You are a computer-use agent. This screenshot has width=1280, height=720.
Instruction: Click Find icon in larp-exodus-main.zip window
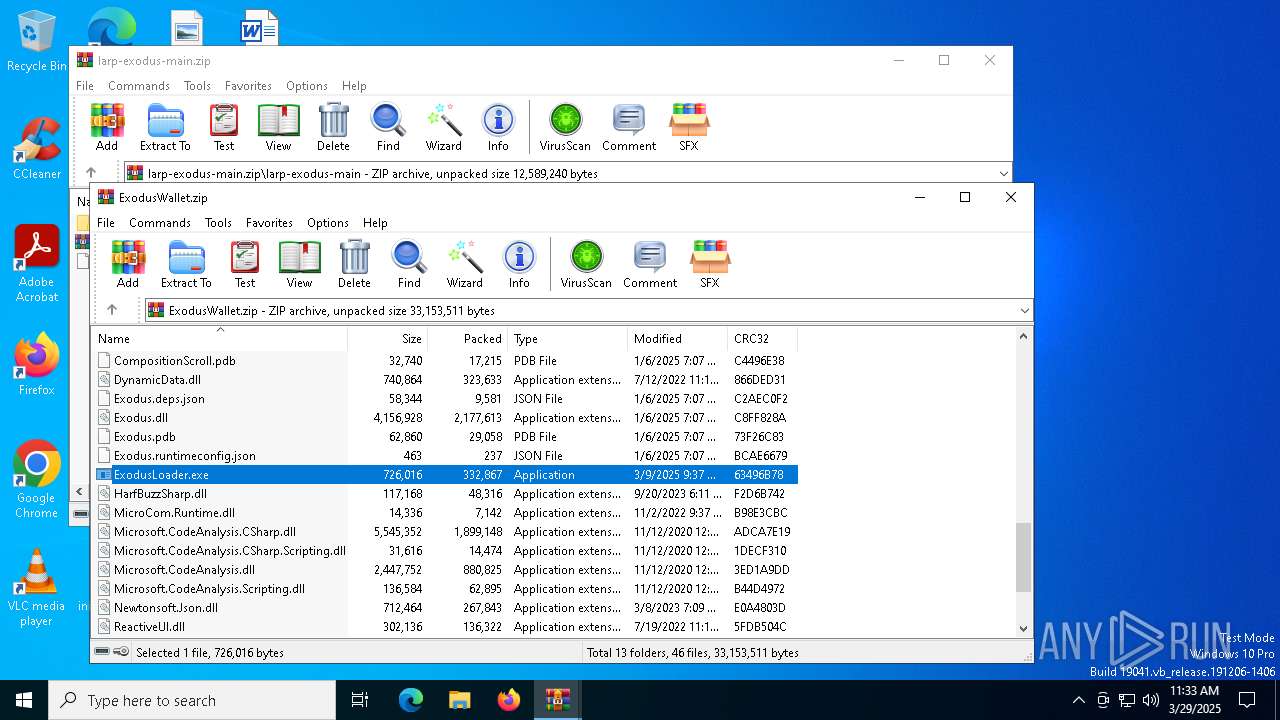tap(388, 127)
